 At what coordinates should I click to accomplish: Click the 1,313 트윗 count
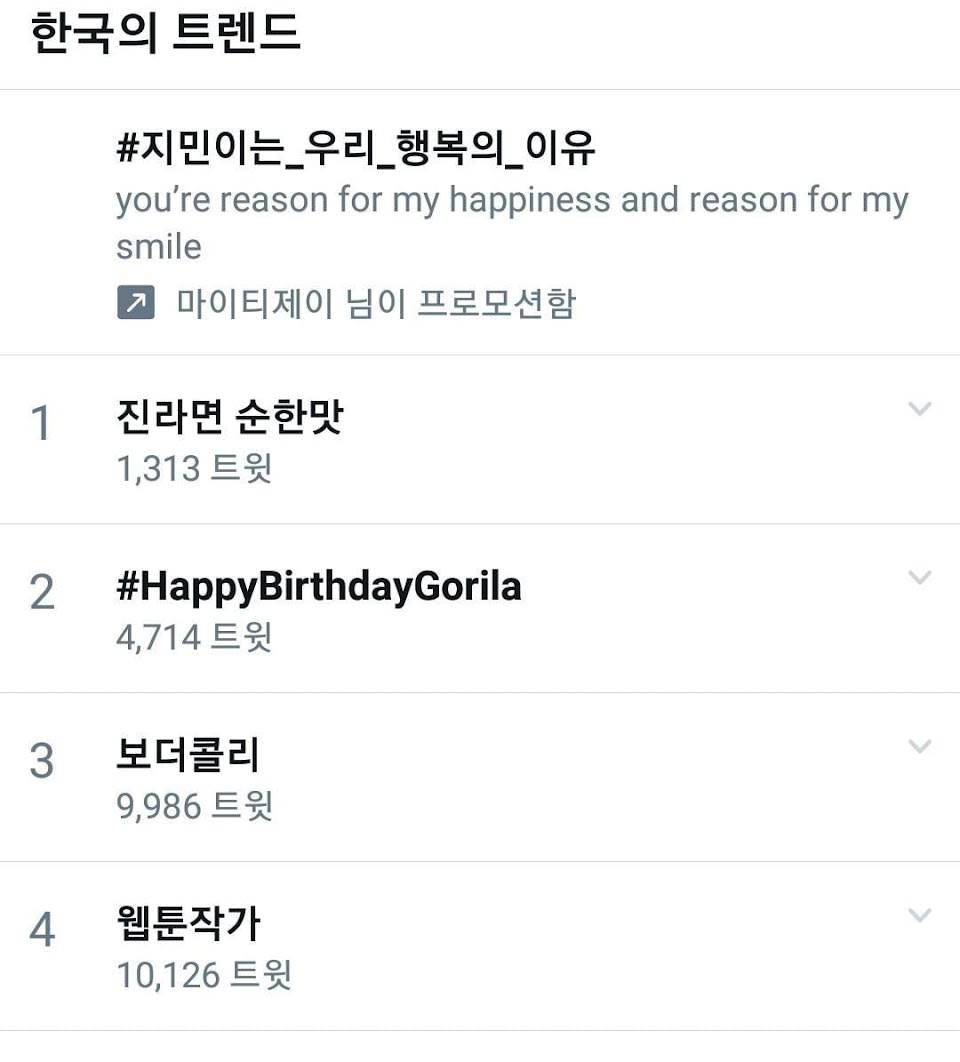click(x=194, y=467)
